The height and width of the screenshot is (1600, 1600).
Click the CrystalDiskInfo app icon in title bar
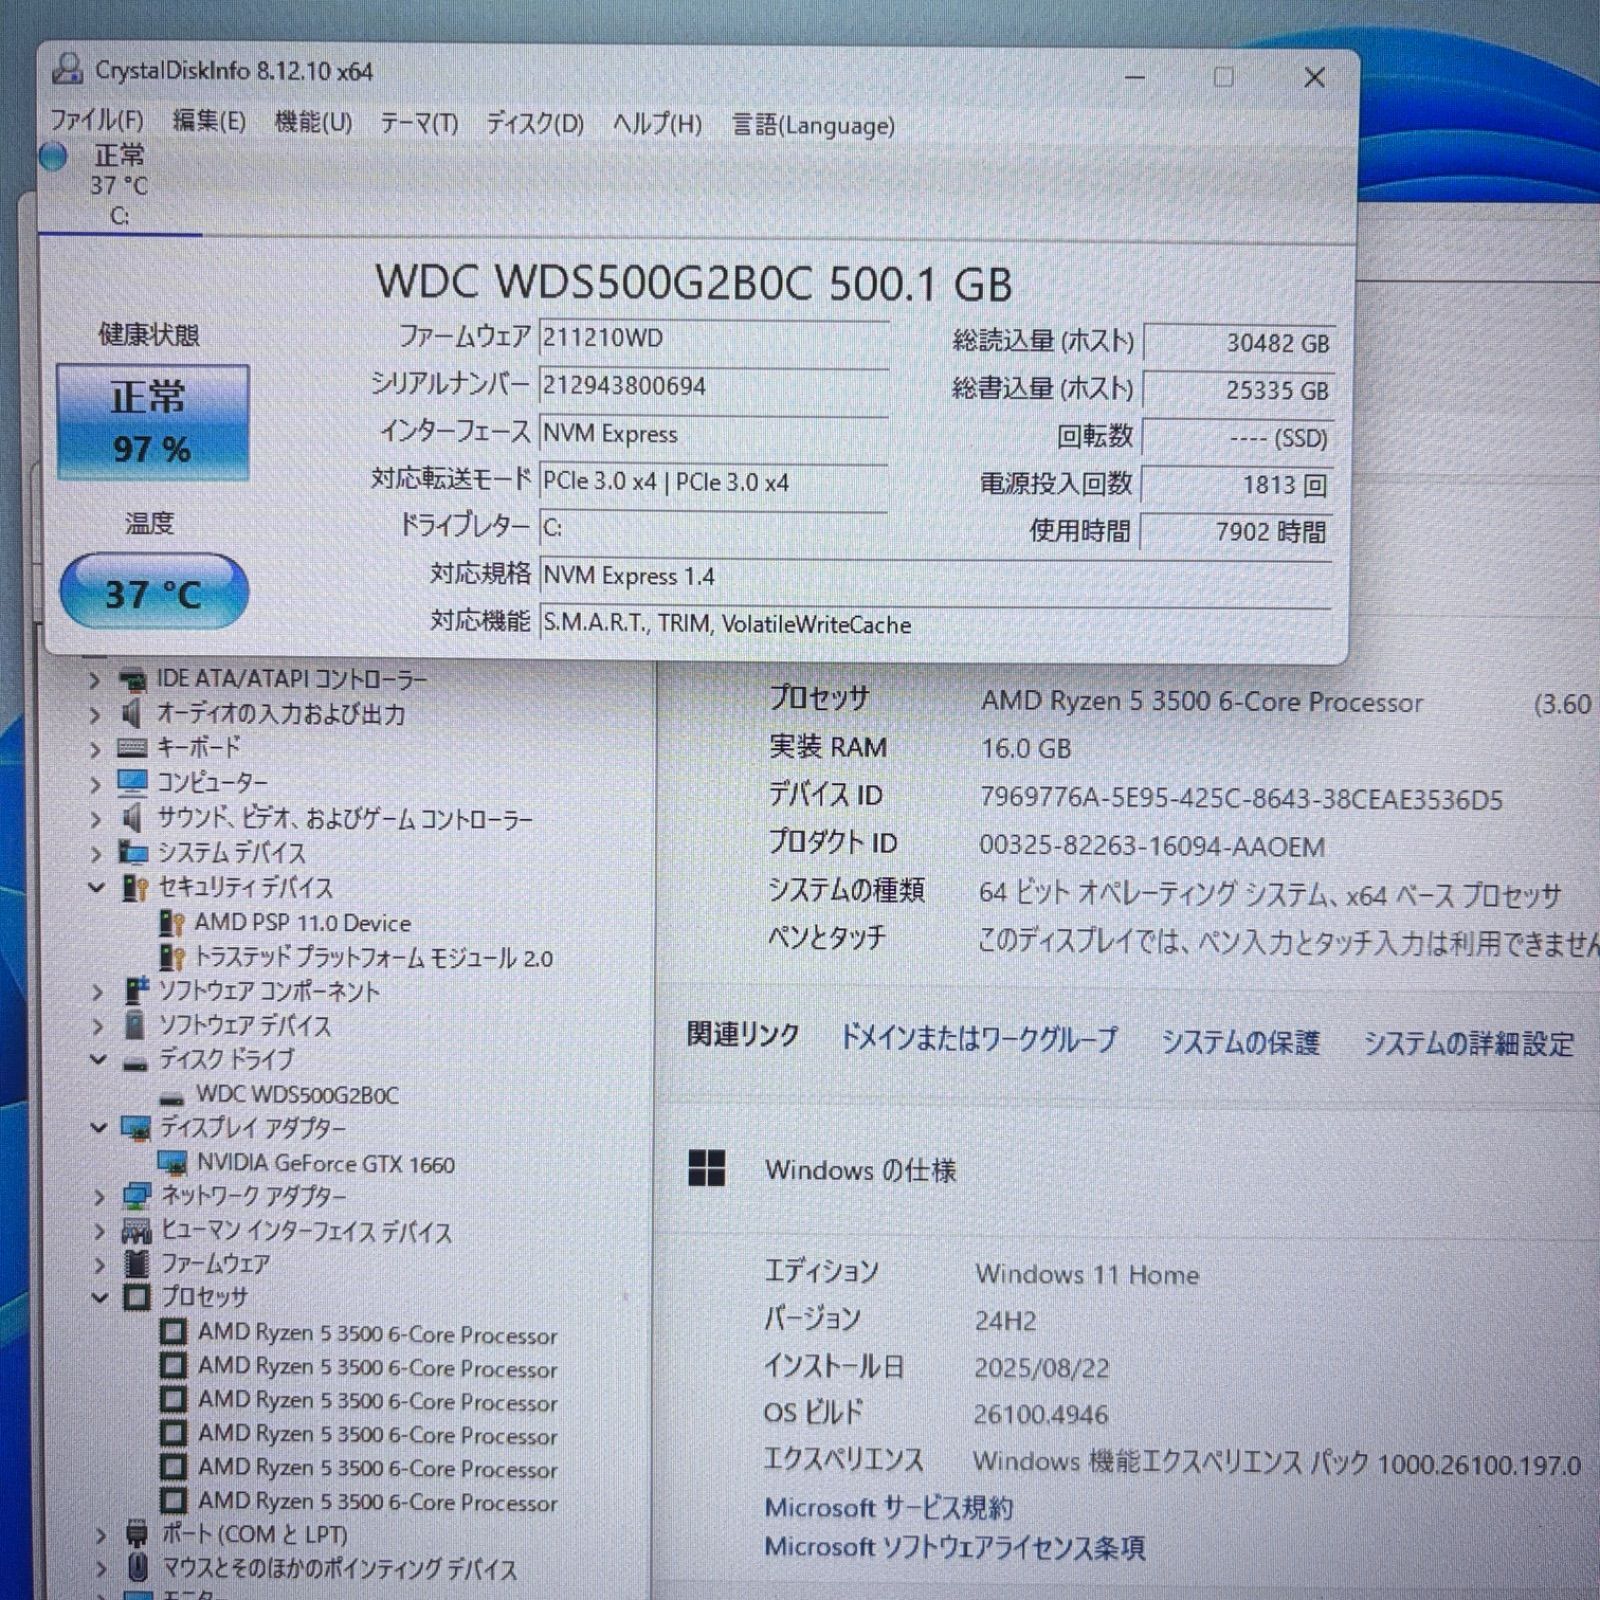coord(67,70)
